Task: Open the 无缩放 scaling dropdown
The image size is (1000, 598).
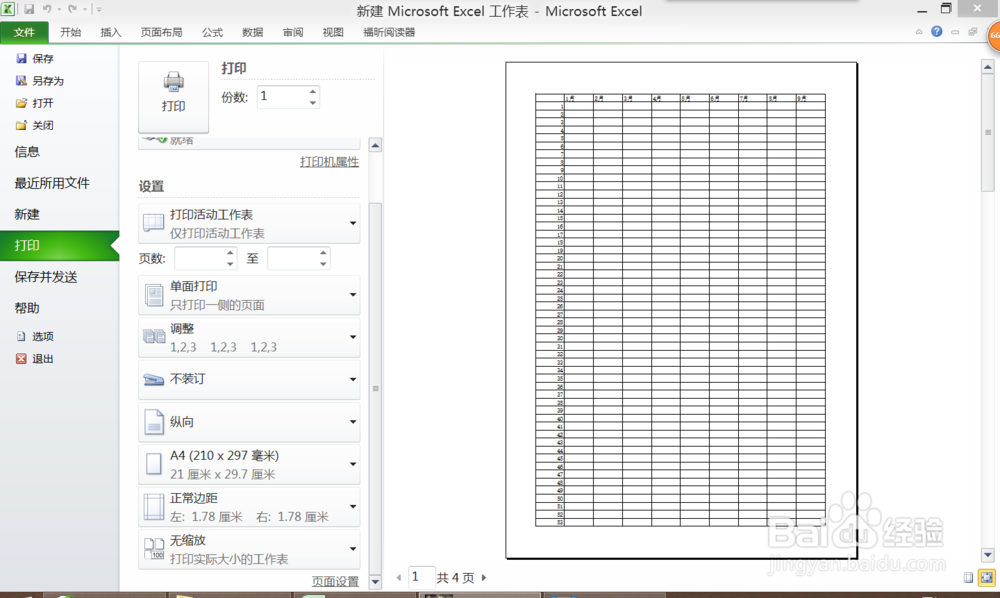Action: click(x=249, y=549)
